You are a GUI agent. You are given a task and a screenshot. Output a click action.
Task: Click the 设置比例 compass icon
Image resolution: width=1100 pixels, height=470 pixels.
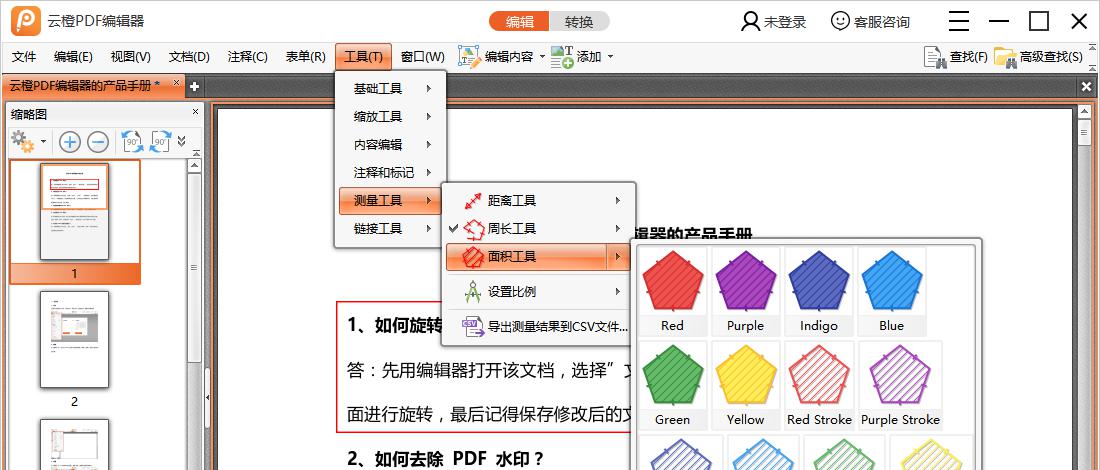pos(474,291)
